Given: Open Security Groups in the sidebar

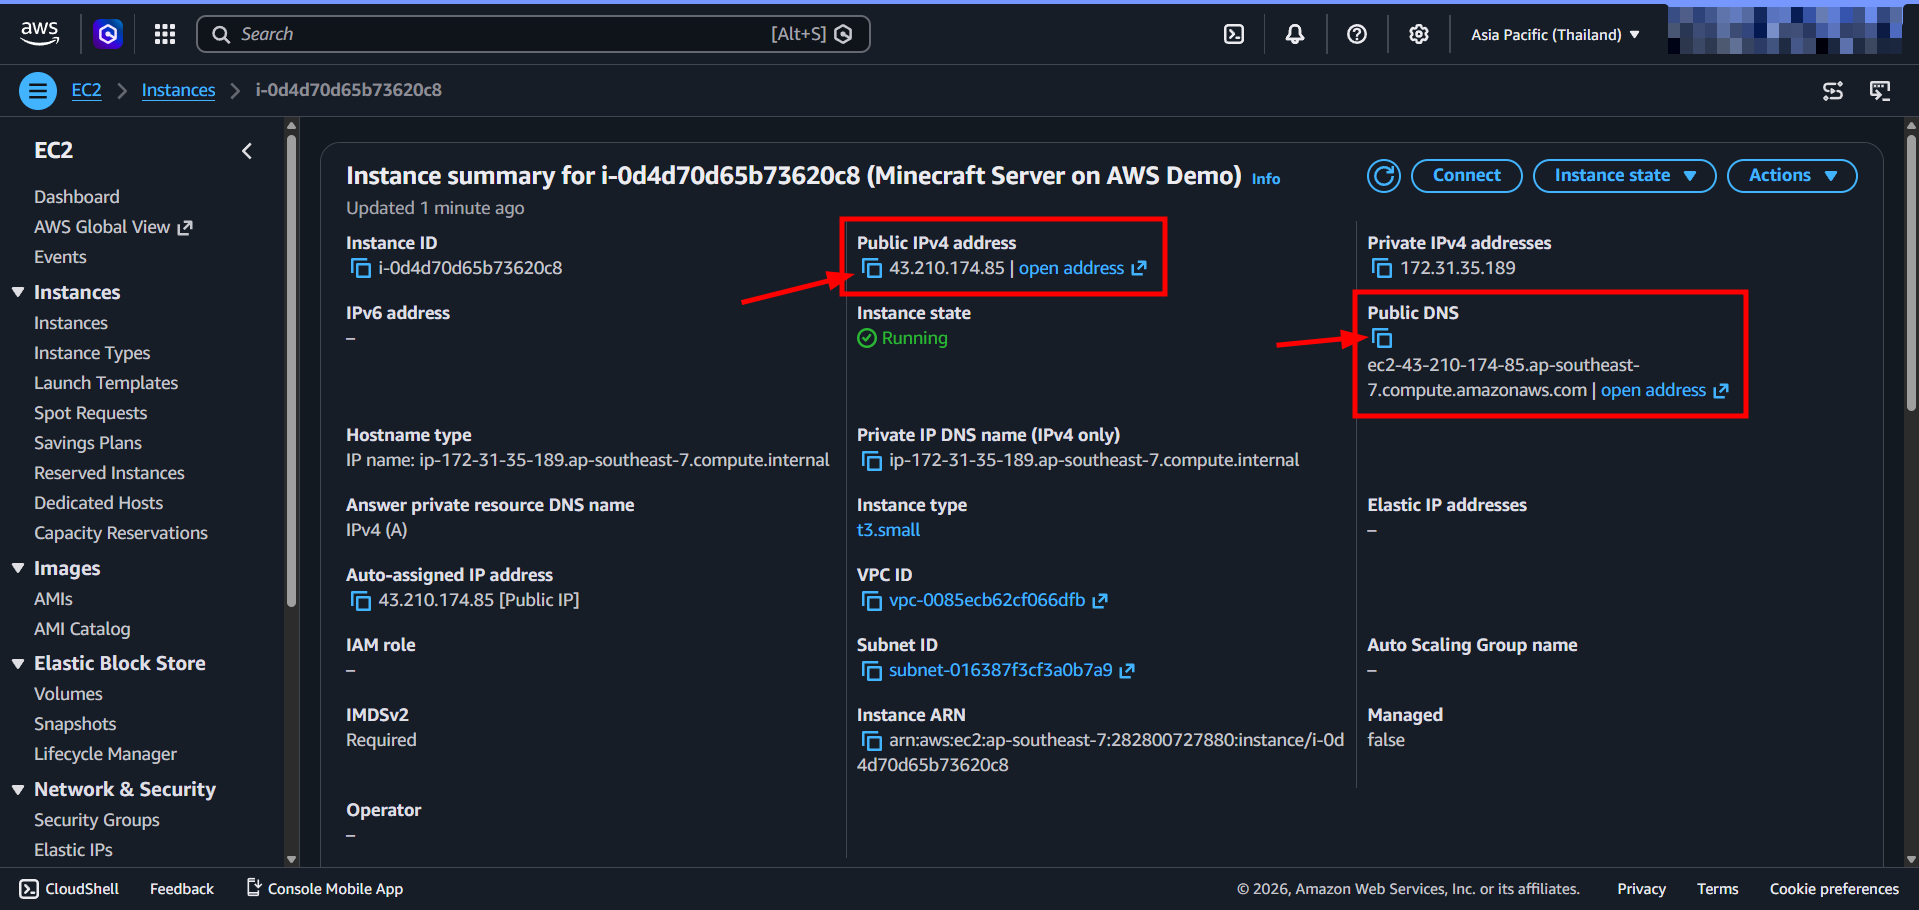Looking at the screenshot, I should [x=97, y=820].
